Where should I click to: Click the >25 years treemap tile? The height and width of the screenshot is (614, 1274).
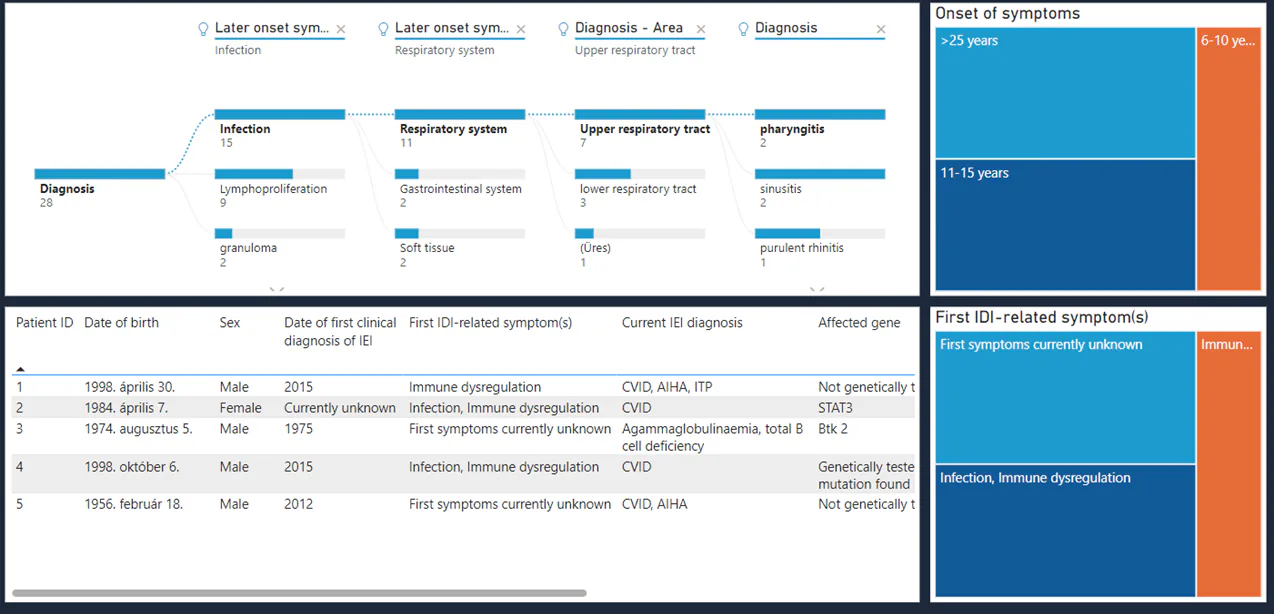point(1065,93)
